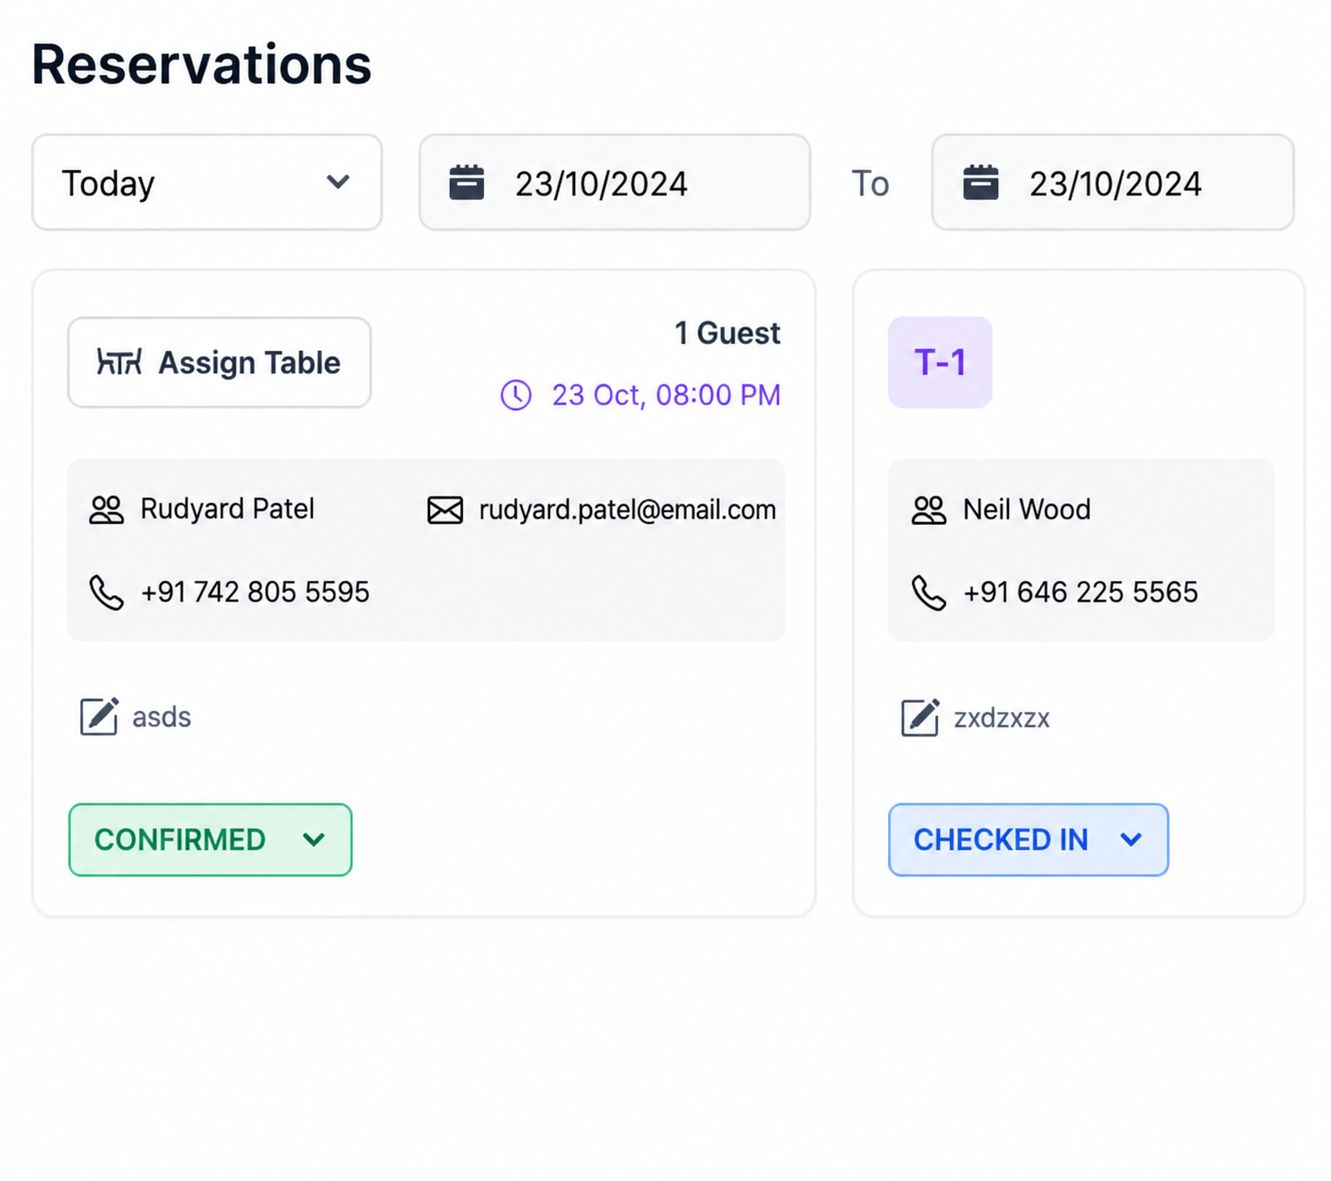Click the table icon in Assign Table

pos(119,362)
